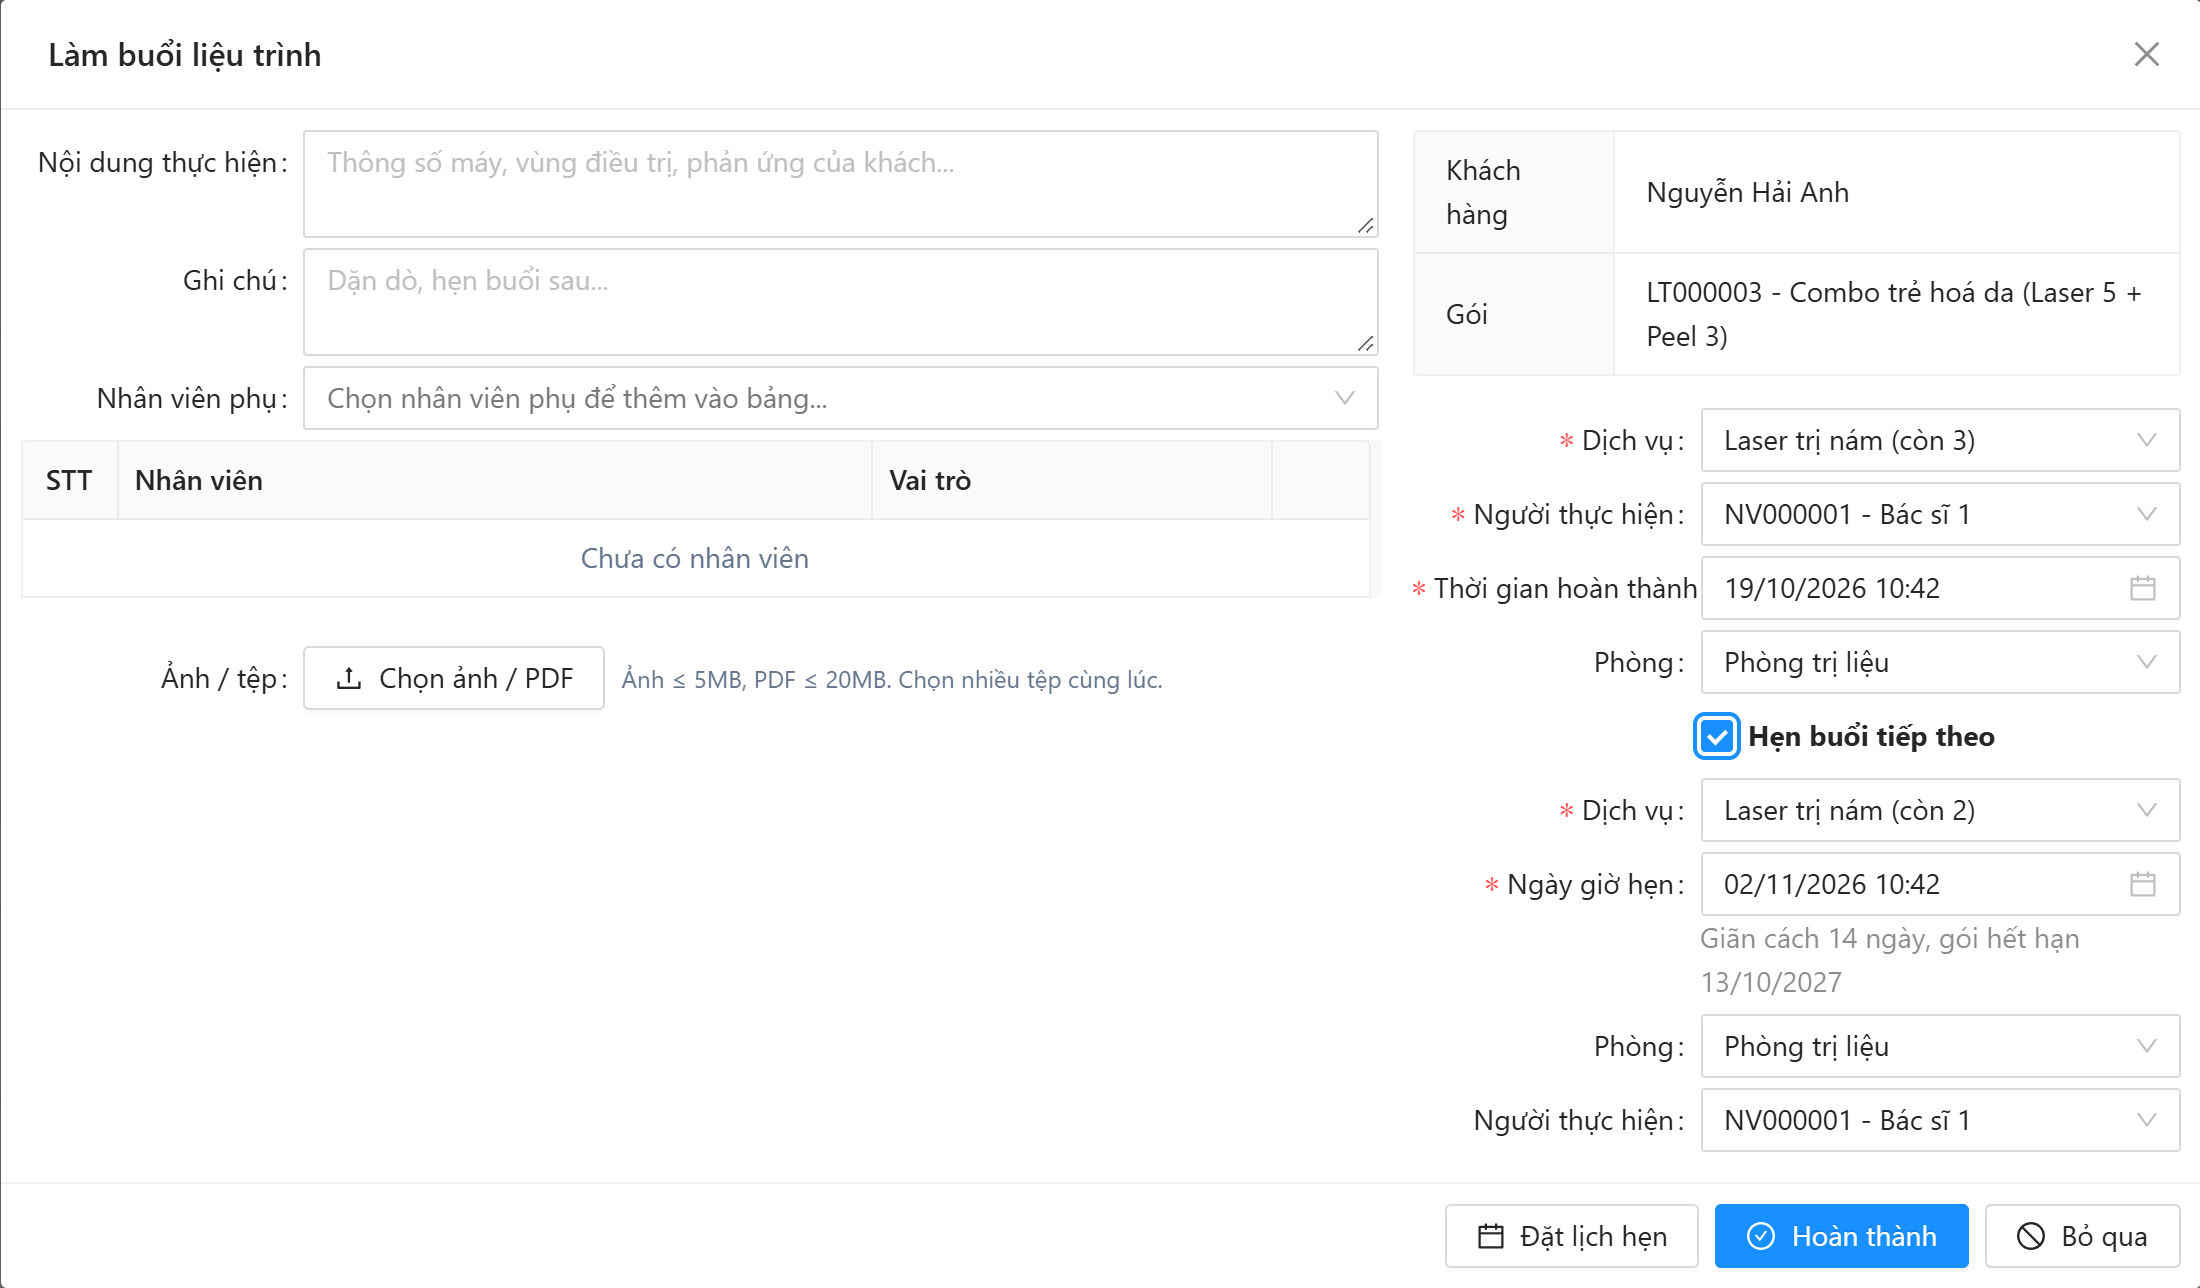Open the next-session Phòng dropdown
The height and width of the screenshot is (1288, 2200).
pyautogui.click(x=1940, y=1046)
